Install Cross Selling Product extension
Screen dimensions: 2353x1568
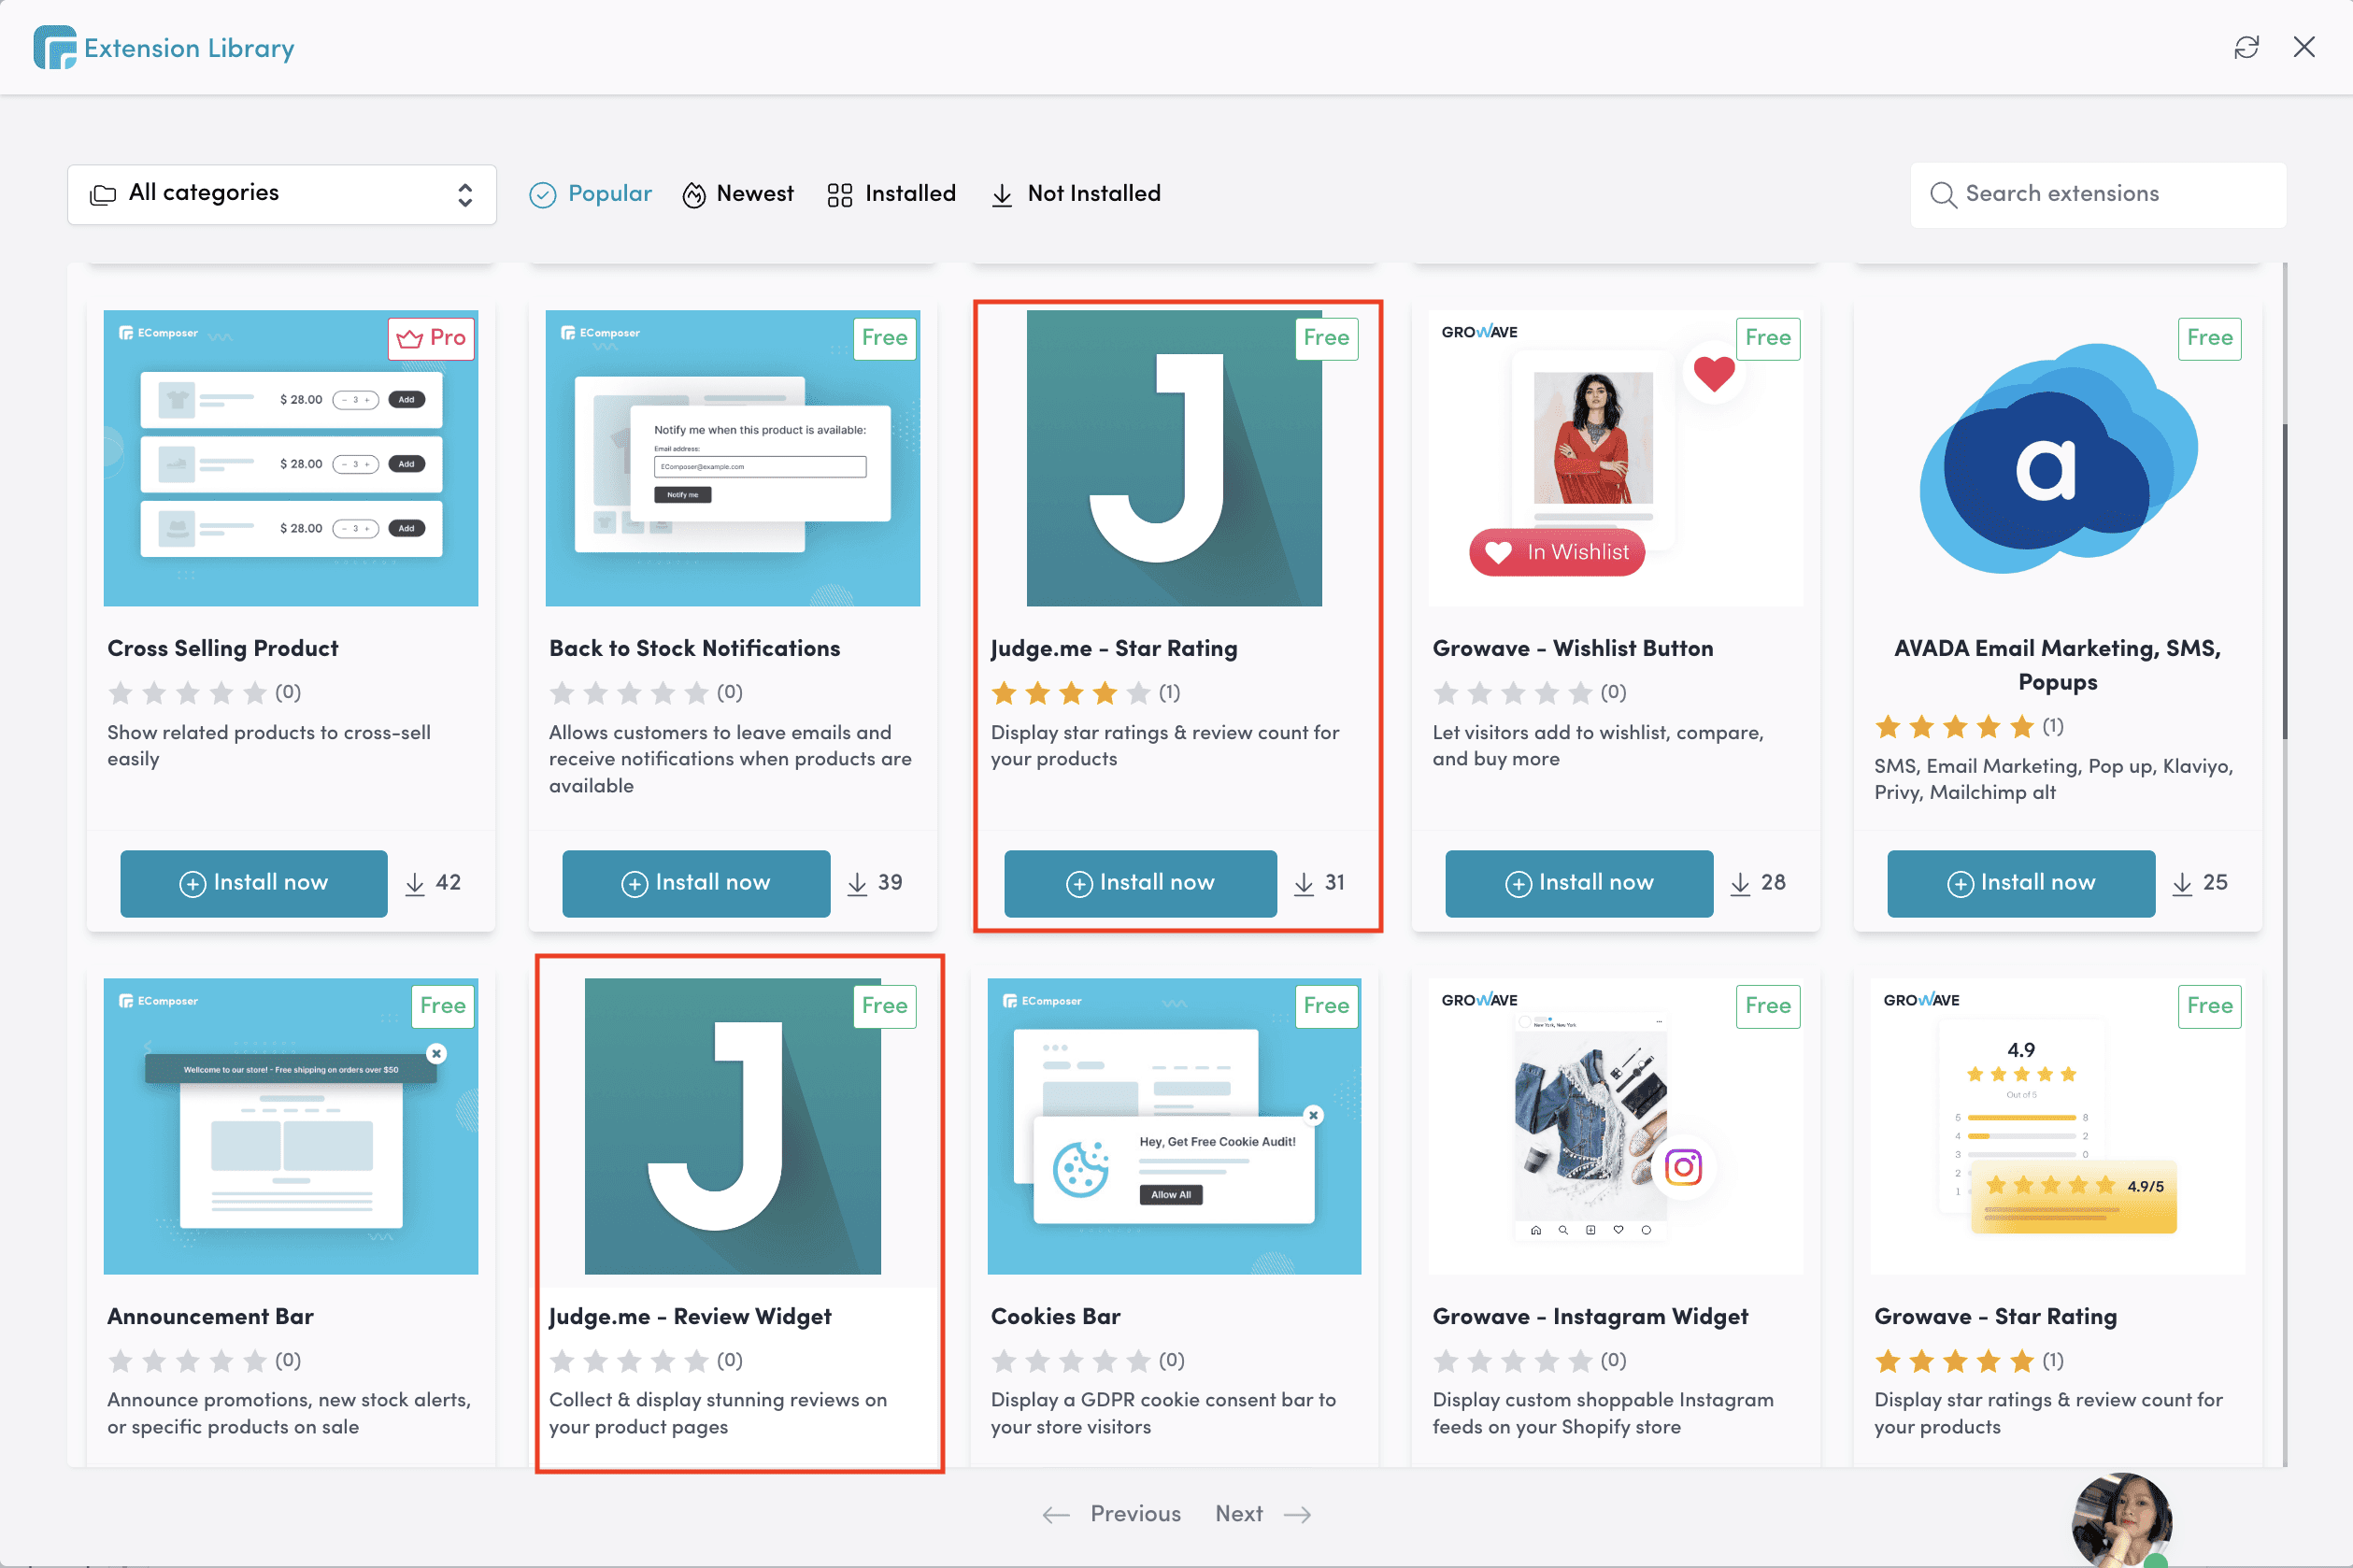coord(254,883)
